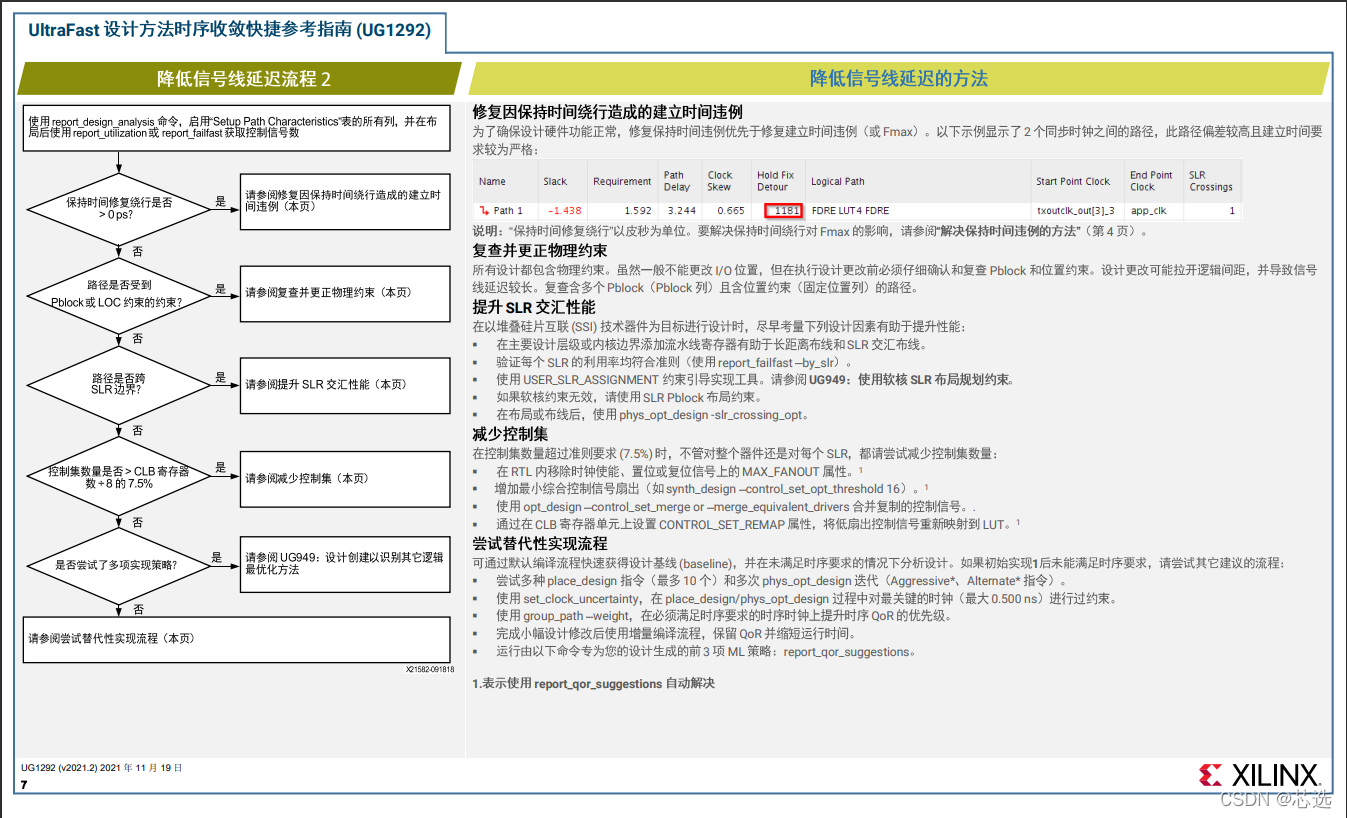The height and width of the screenshot is (818, 1347).
Task: Click footer text 'UG1292 (v2021.2) 2021 年 11 月 19 日'
Action: tap(102, 768)
